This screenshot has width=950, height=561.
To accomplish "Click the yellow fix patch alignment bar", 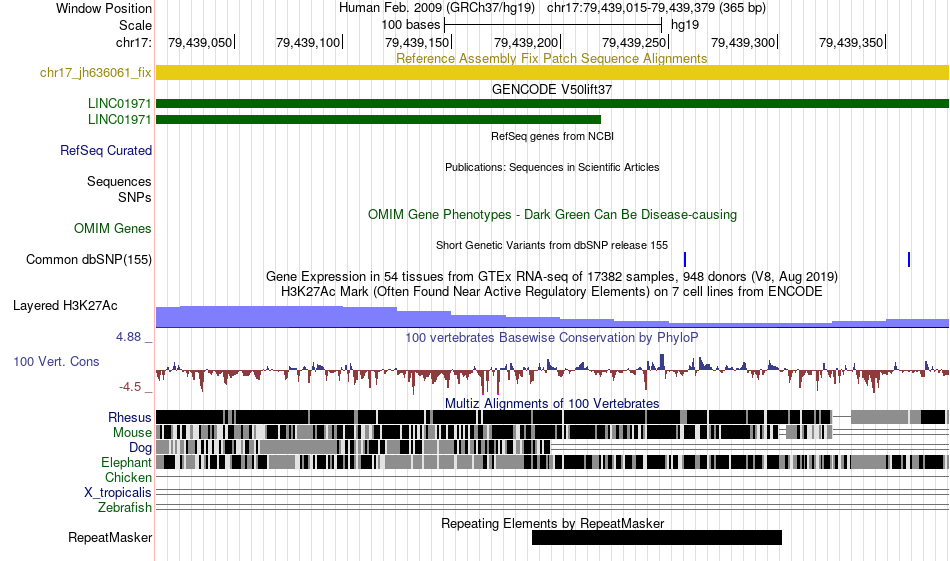I will point(552,72).
